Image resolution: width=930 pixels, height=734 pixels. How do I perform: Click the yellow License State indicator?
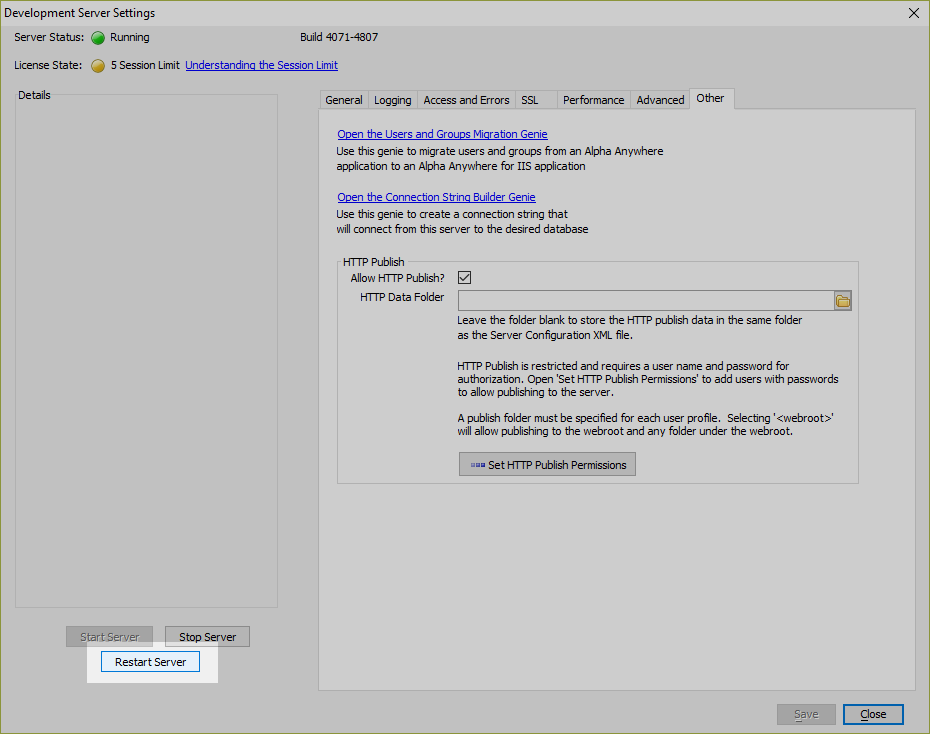[x=98, y=66]
